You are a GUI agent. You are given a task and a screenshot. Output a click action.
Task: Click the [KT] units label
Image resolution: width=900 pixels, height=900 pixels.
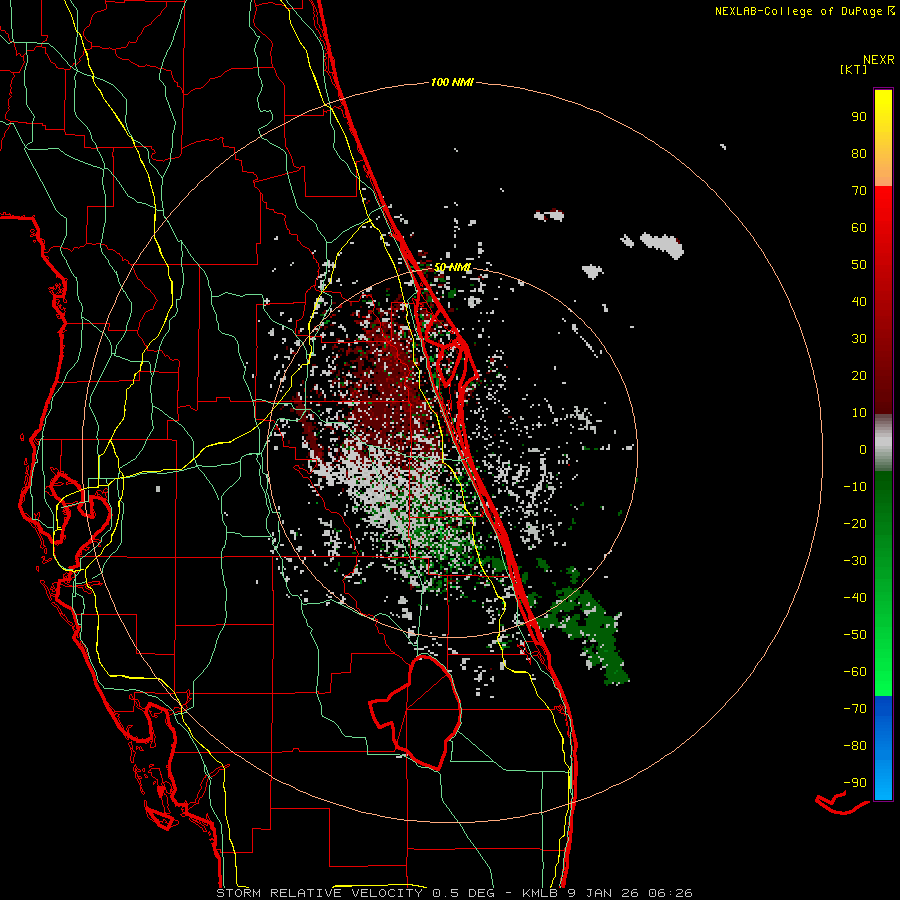[x=854, y=69]
